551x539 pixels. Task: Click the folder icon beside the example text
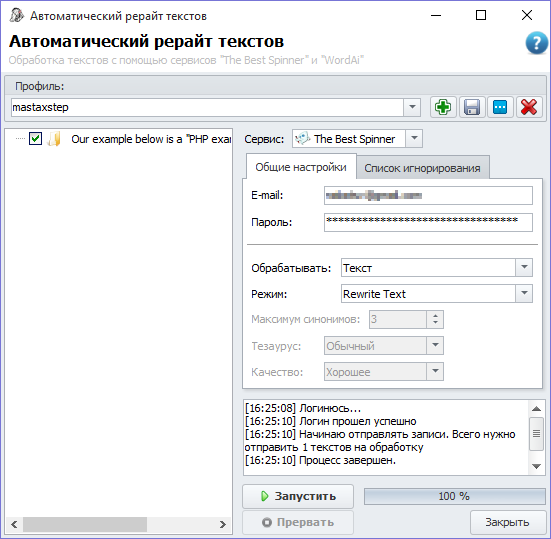point(54,139)
